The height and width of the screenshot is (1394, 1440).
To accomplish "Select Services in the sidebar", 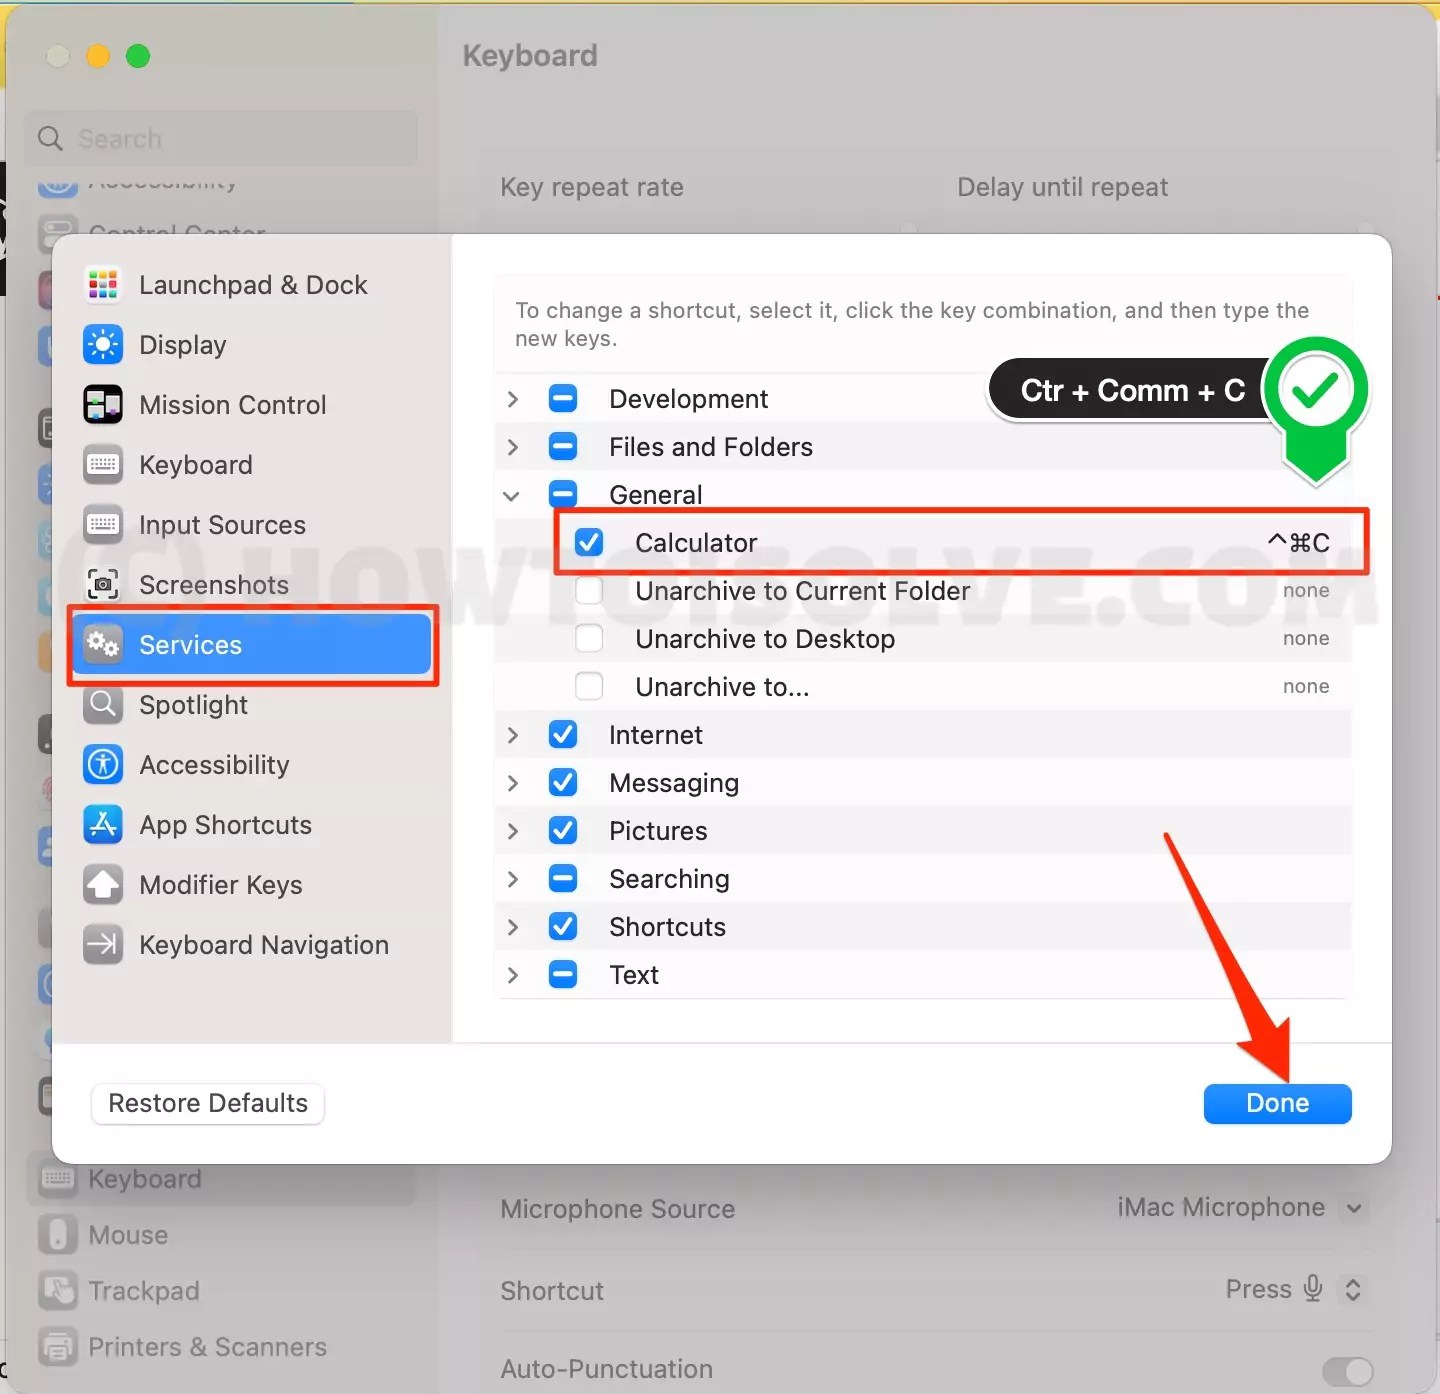I will (191, 645).
